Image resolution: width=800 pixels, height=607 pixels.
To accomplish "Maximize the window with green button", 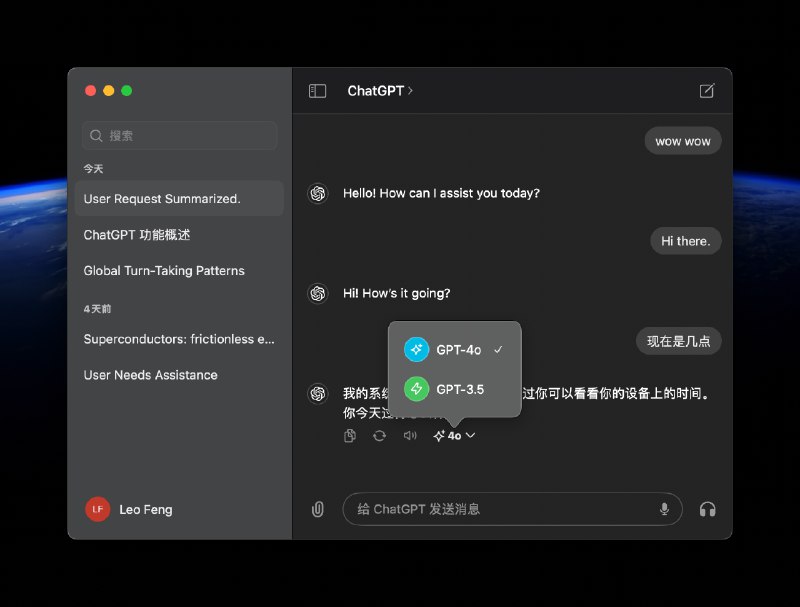I will click(127, 90).
